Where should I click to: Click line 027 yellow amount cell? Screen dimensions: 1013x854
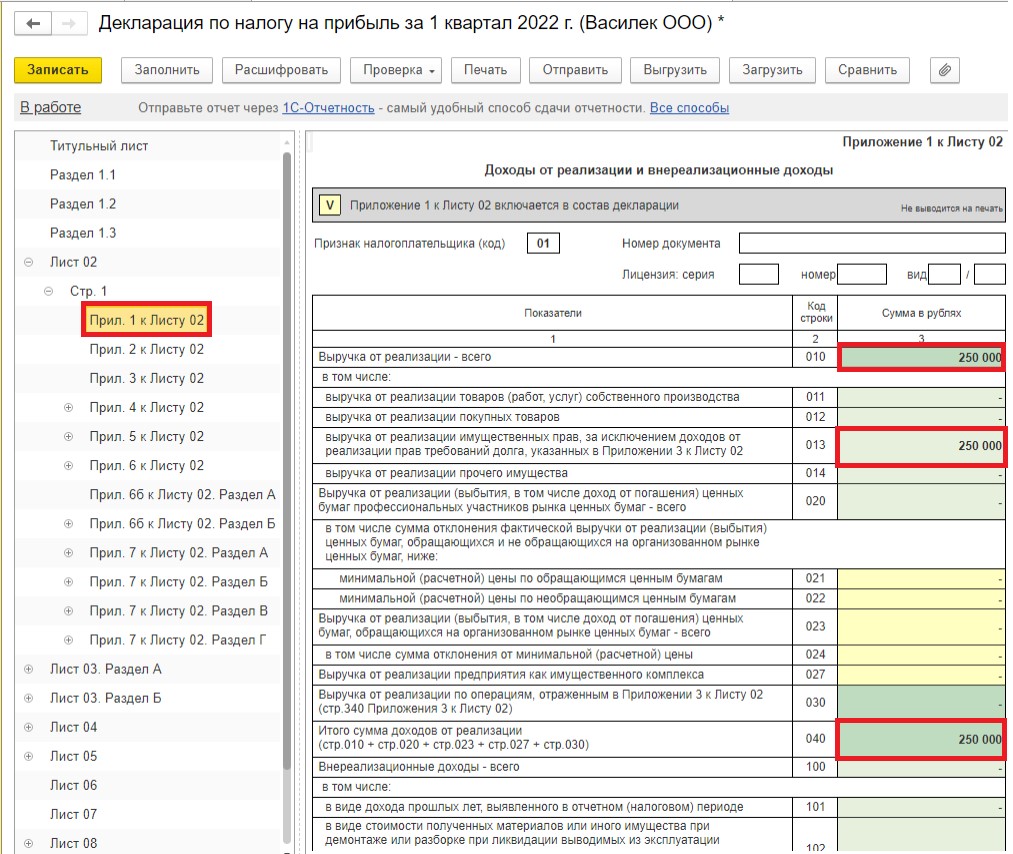tap(921, 675)
